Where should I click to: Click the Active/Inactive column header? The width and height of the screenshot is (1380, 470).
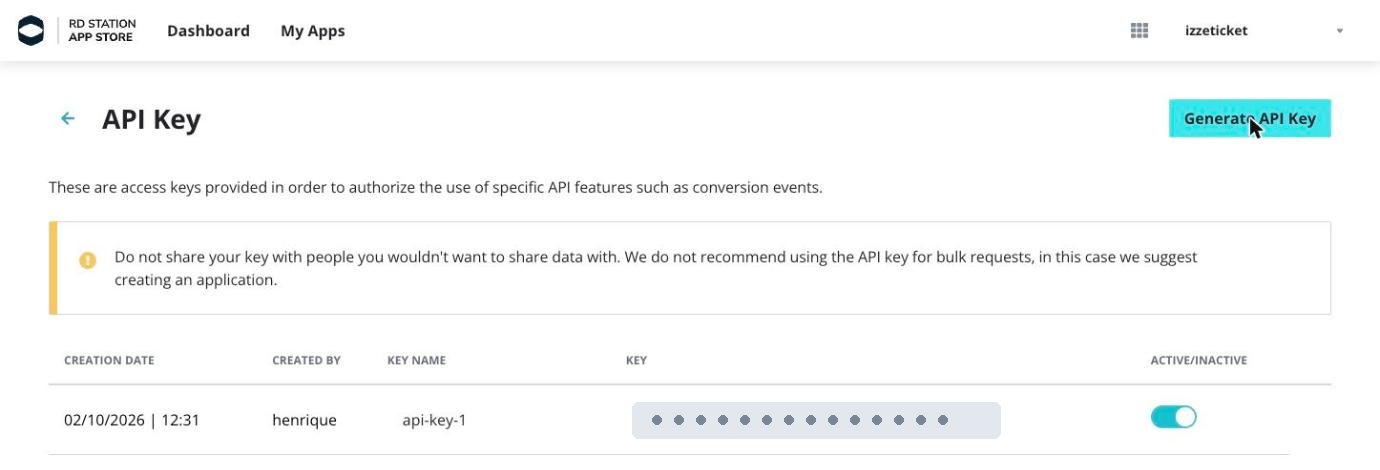point(1199,360)
